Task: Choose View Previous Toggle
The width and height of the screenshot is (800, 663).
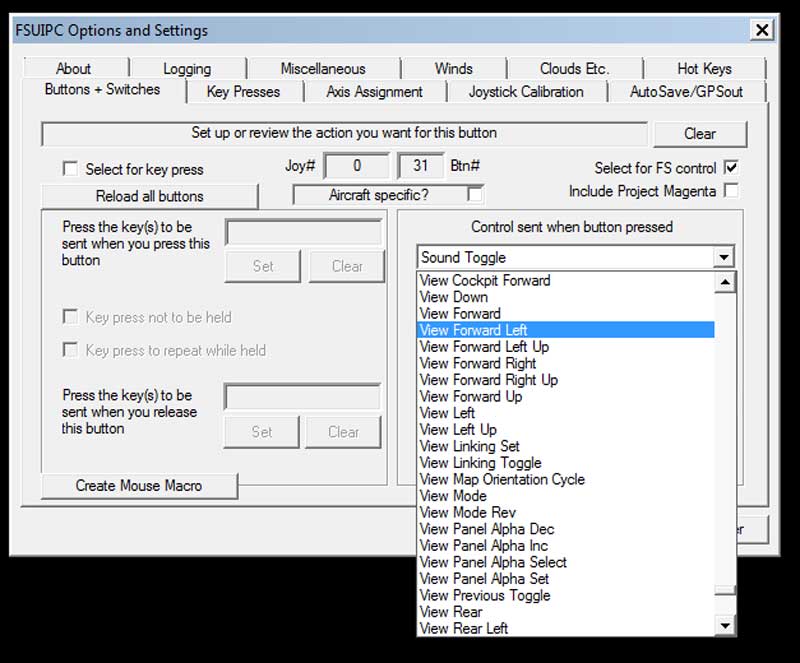Action: point(566,595)
